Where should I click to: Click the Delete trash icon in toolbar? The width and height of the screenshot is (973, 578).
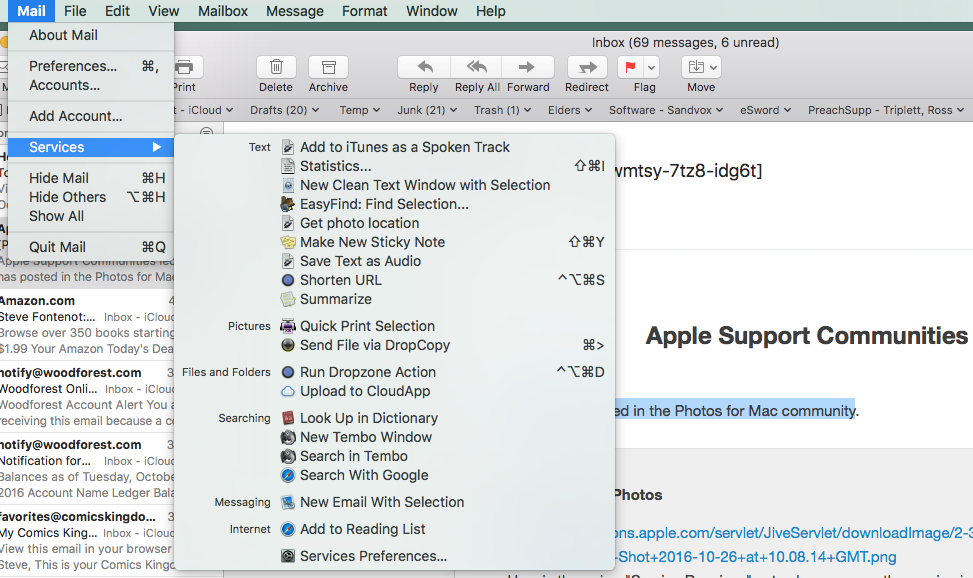[276, 67]
